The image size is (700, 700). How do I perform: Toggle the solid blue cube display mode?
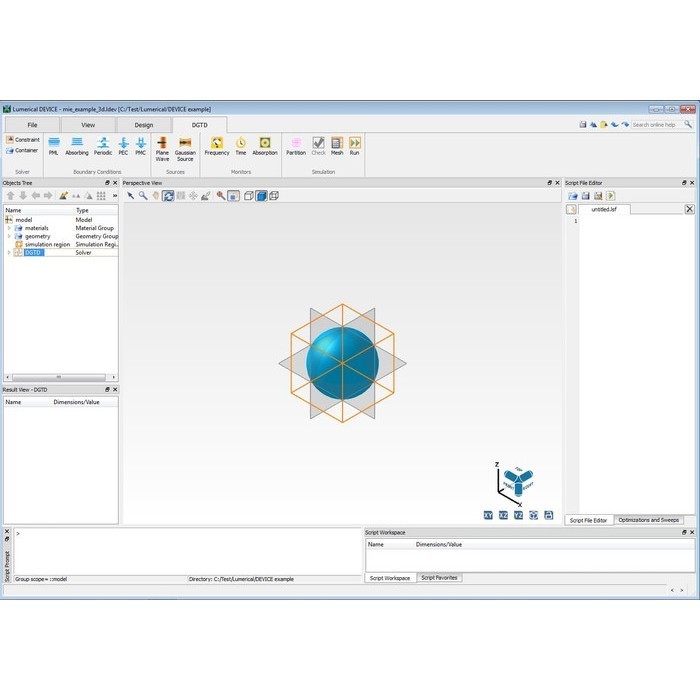[261, 196]
